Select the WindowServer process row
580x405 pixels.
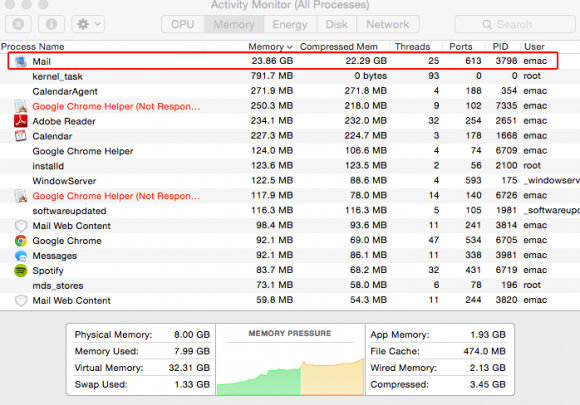tap(290, 180)
